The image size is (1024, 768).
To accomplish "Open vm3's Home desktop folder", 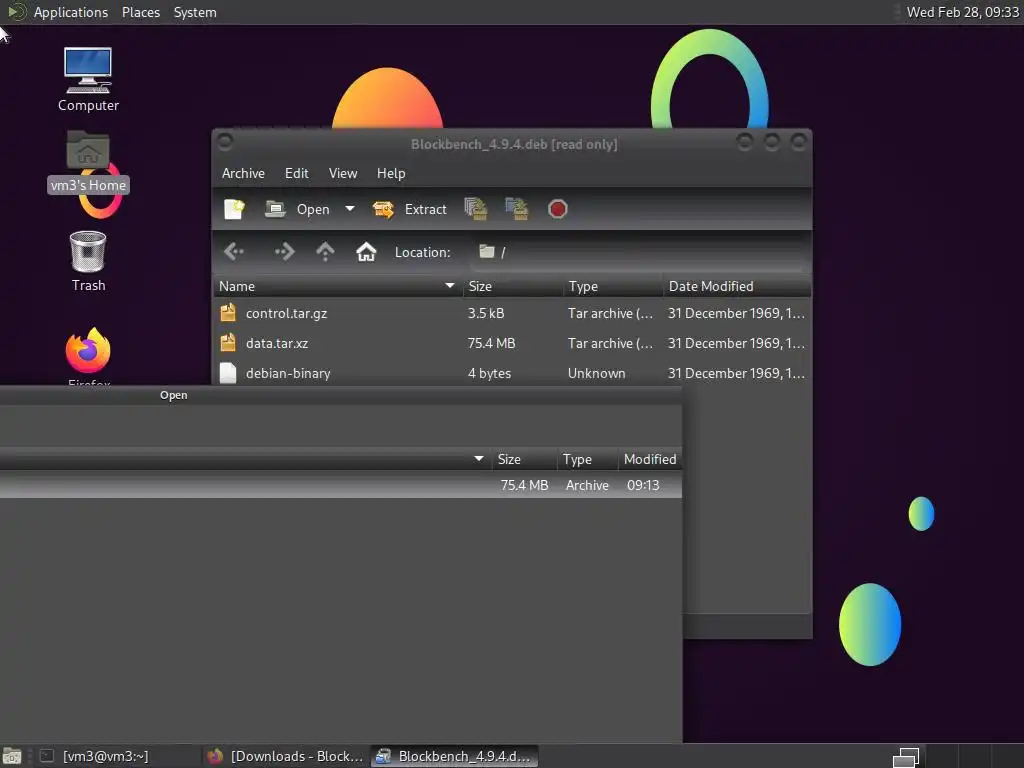I will click(x=88, y=162).
